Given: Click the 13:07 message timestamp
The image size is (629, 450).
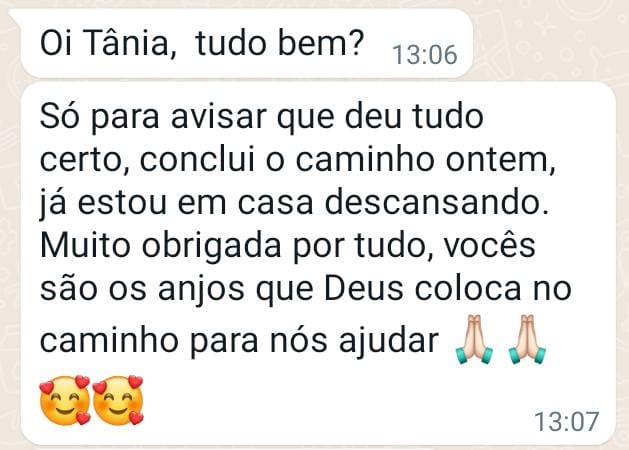Looking at the screenshot, I should 567,421.
